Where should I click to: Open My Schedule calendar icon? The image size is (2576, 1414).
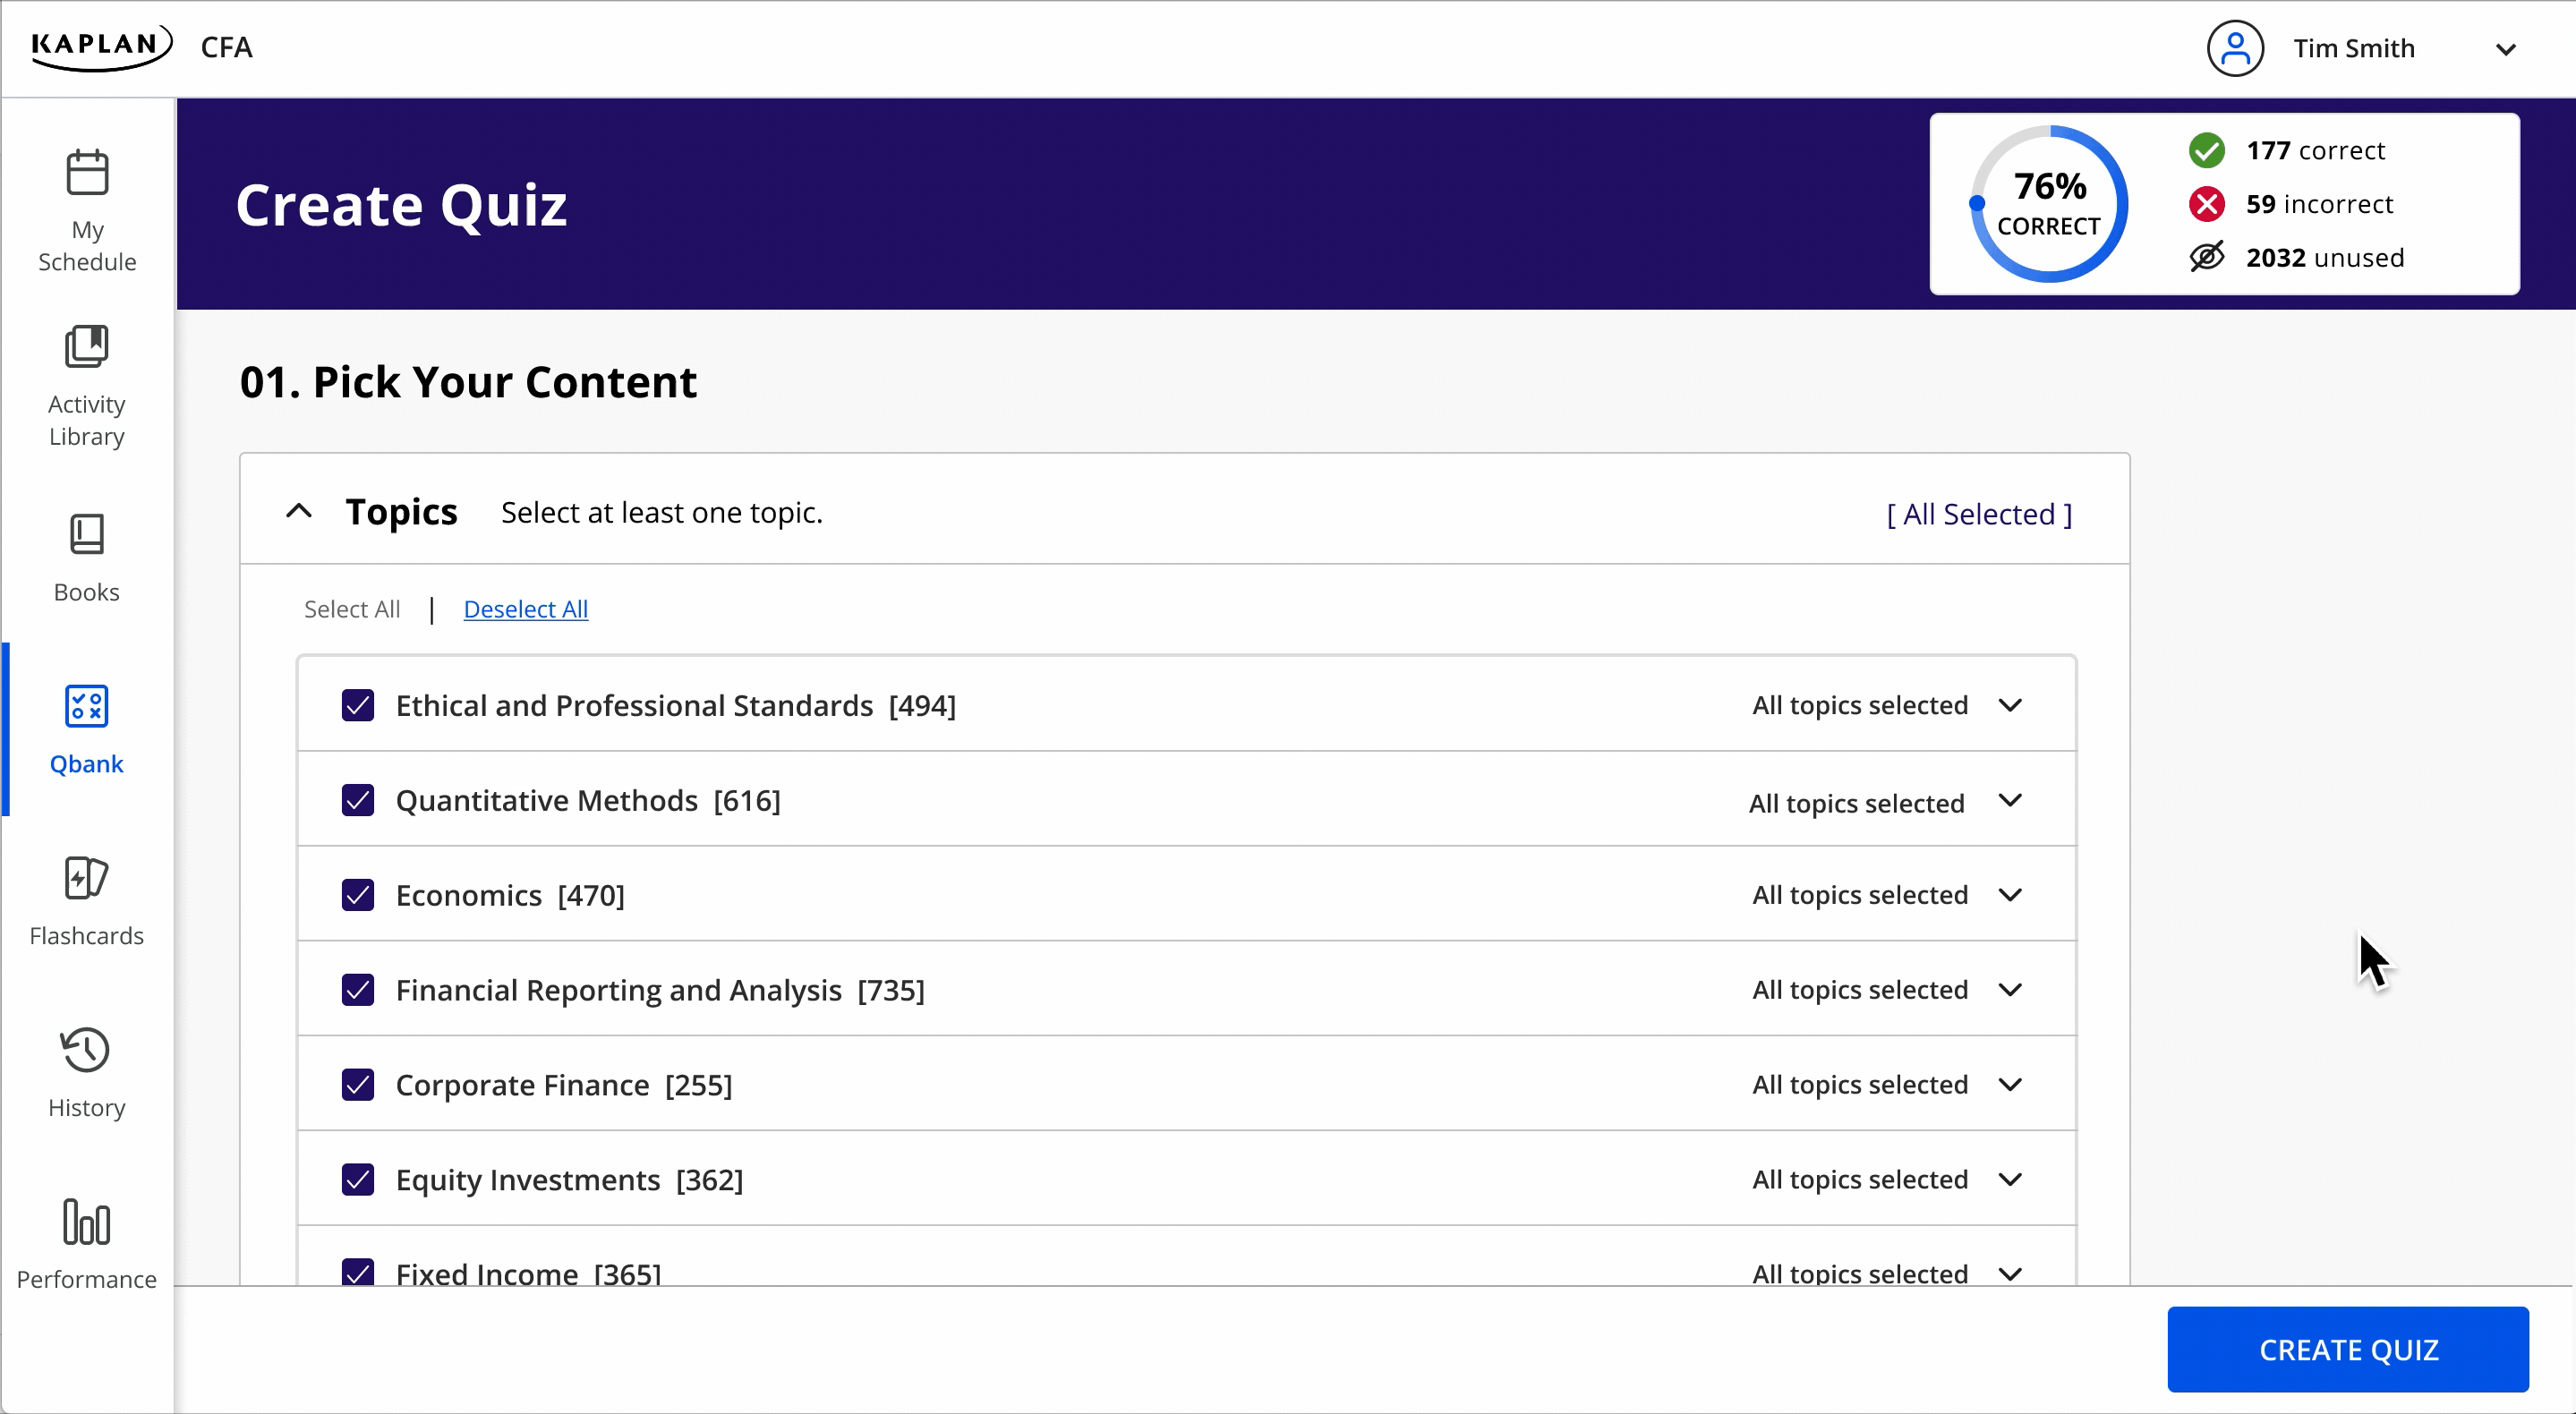point(87,173)
